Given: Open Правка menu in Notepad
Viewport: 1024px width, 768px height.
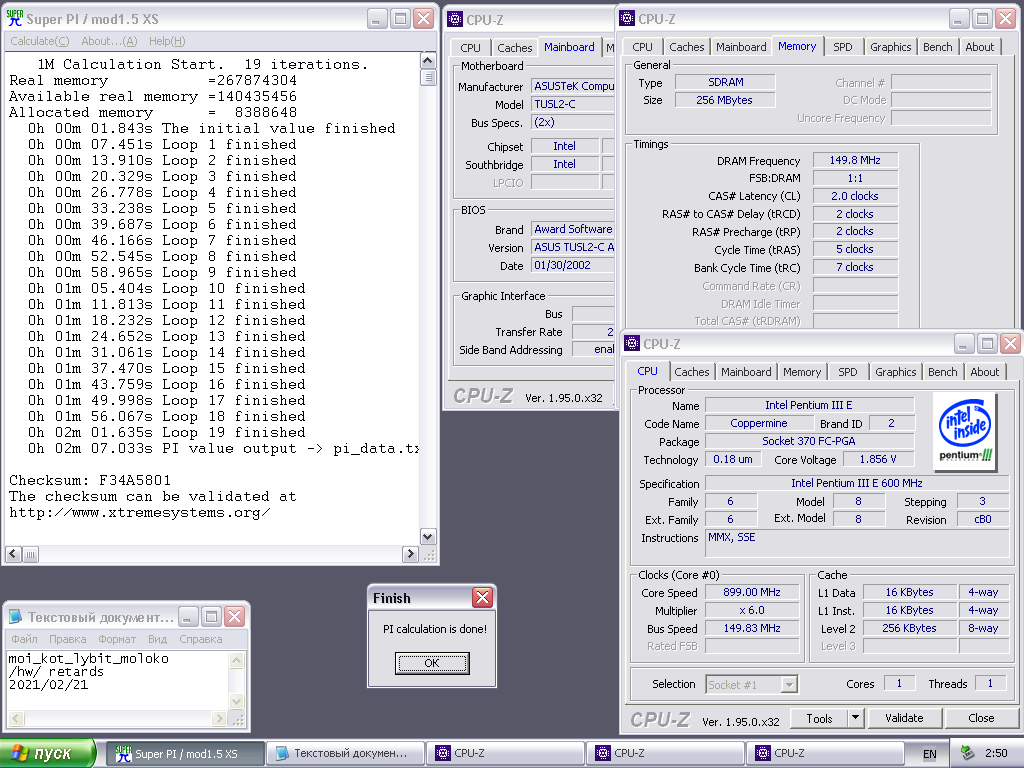Looking at the screenshot, I should click(x=68, y=639).
